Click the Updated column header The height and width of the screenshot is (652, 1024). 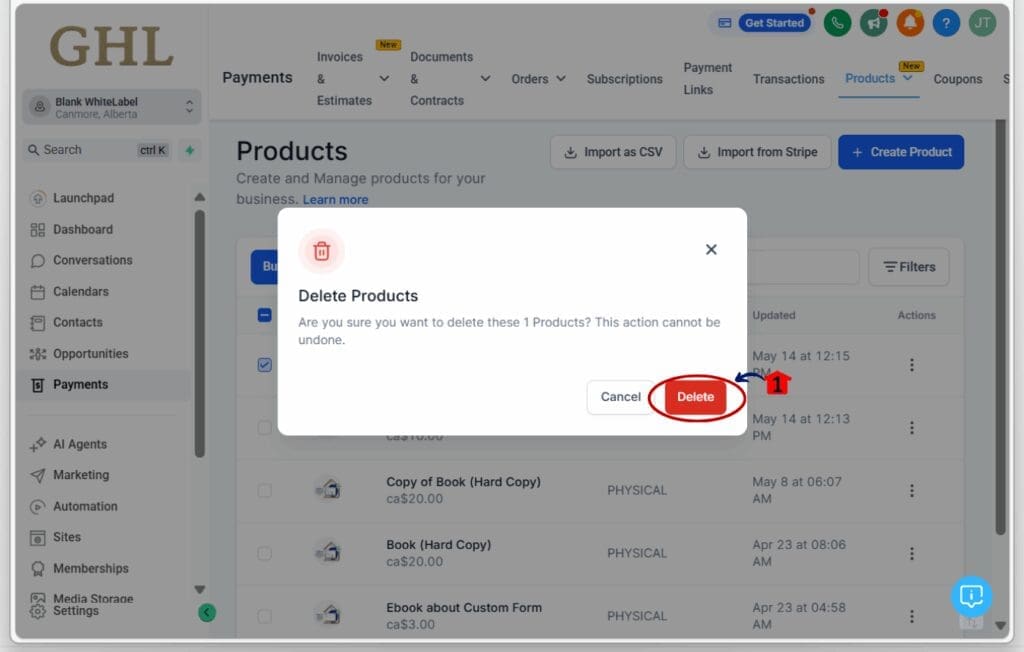tap(773, 315)
